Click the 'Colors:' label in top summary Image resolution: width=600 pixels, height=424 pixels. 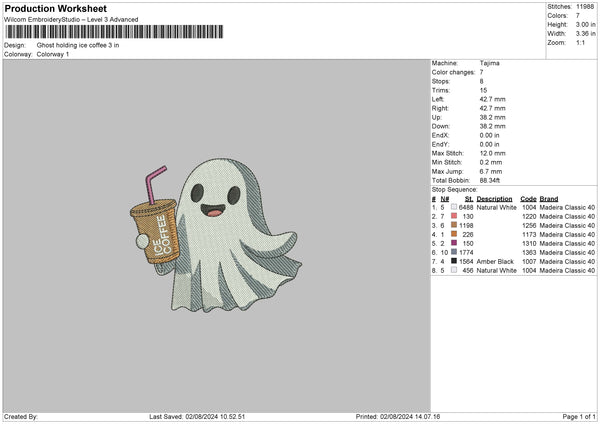coord(557,16)
